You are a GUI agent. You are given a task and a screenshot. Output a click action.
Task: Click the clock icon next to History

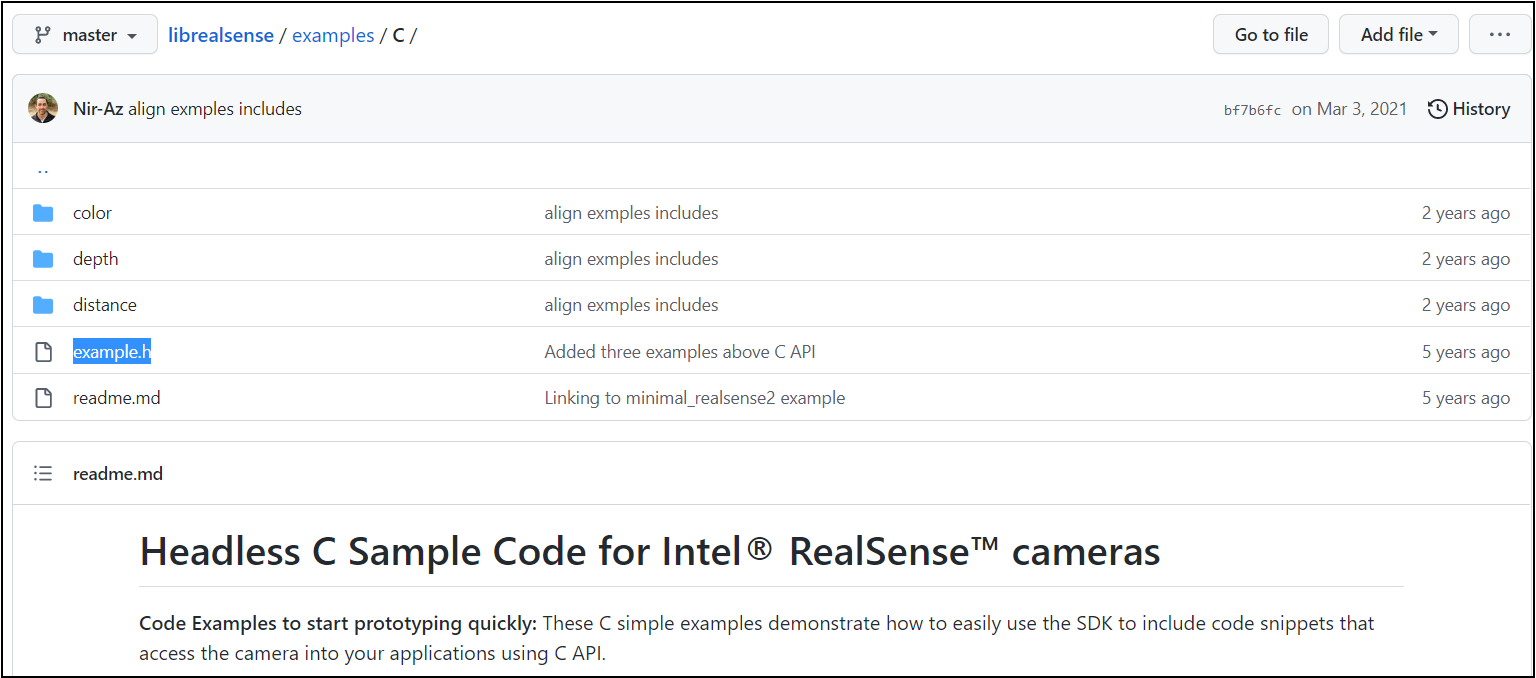pos(1436,108)
